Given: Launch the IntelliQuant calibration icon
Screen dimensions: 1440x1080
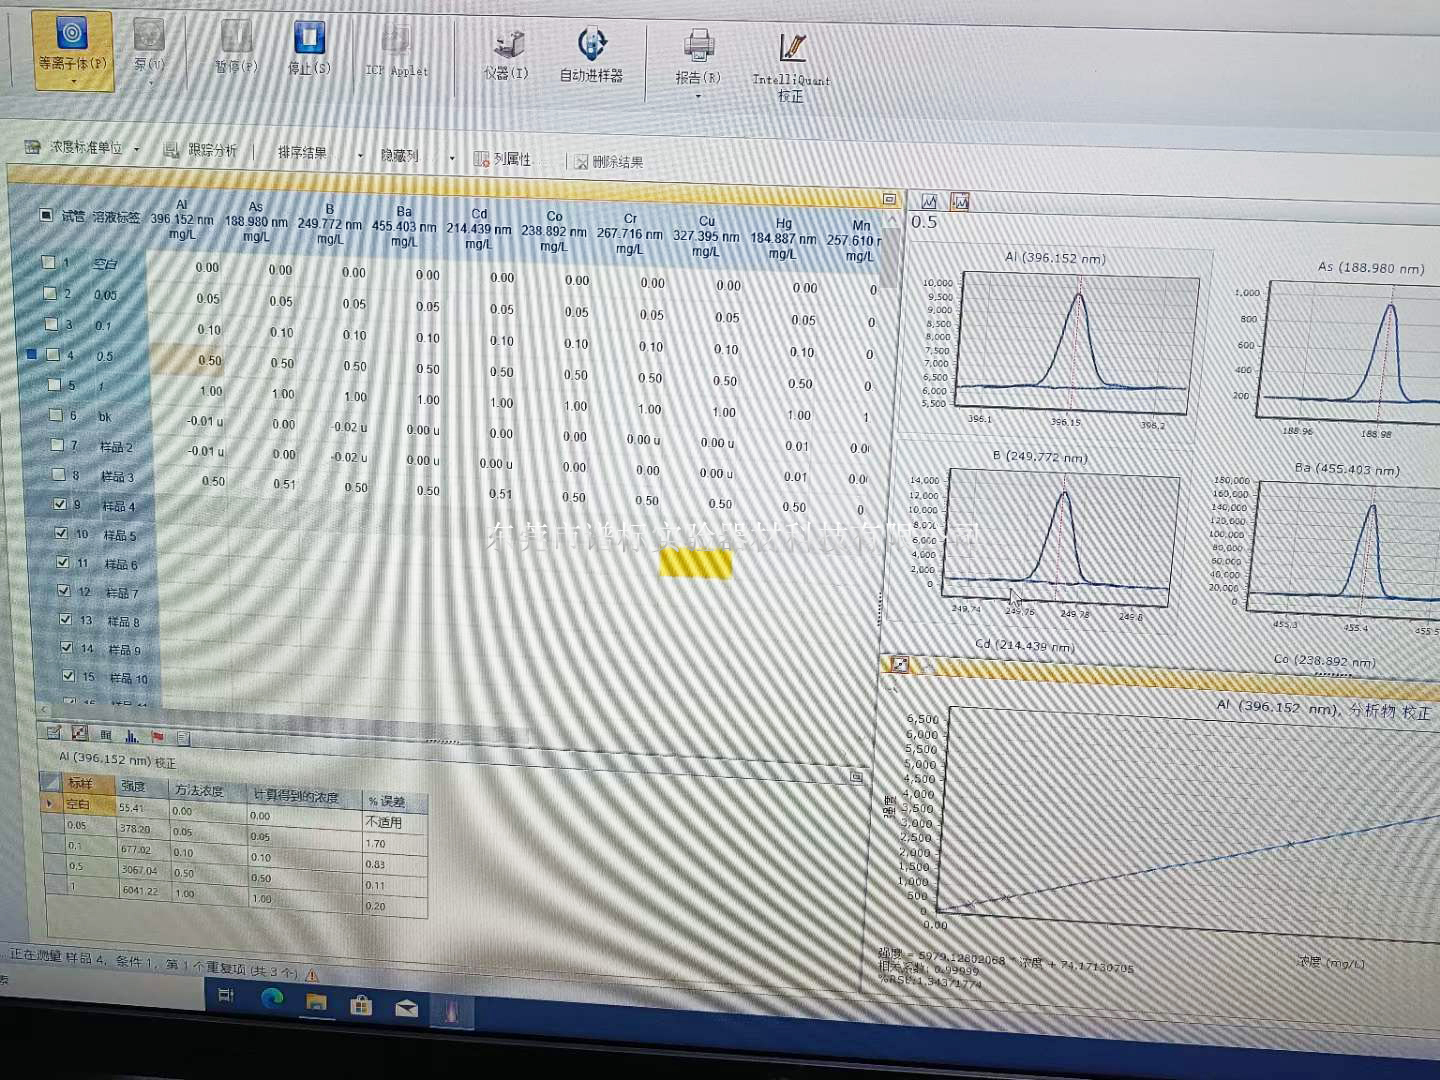Looking at the screenshot, I should 791,48.
